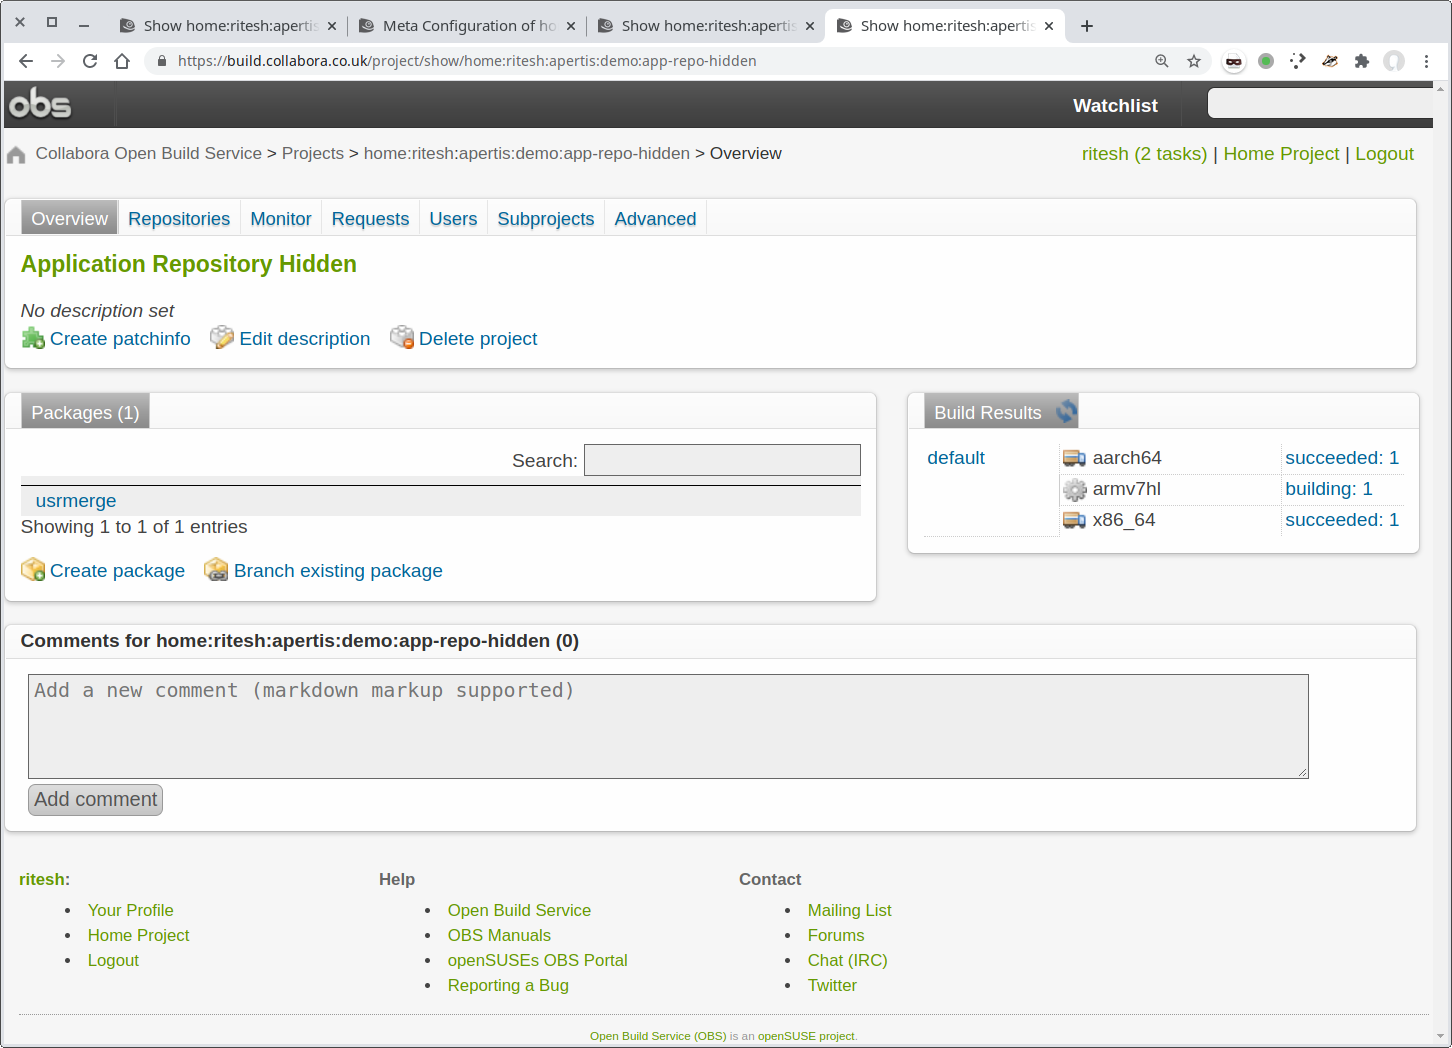
Task: Refresh the build results with the reload icon
Action: pyautogui.click(x=1066, y=412)
